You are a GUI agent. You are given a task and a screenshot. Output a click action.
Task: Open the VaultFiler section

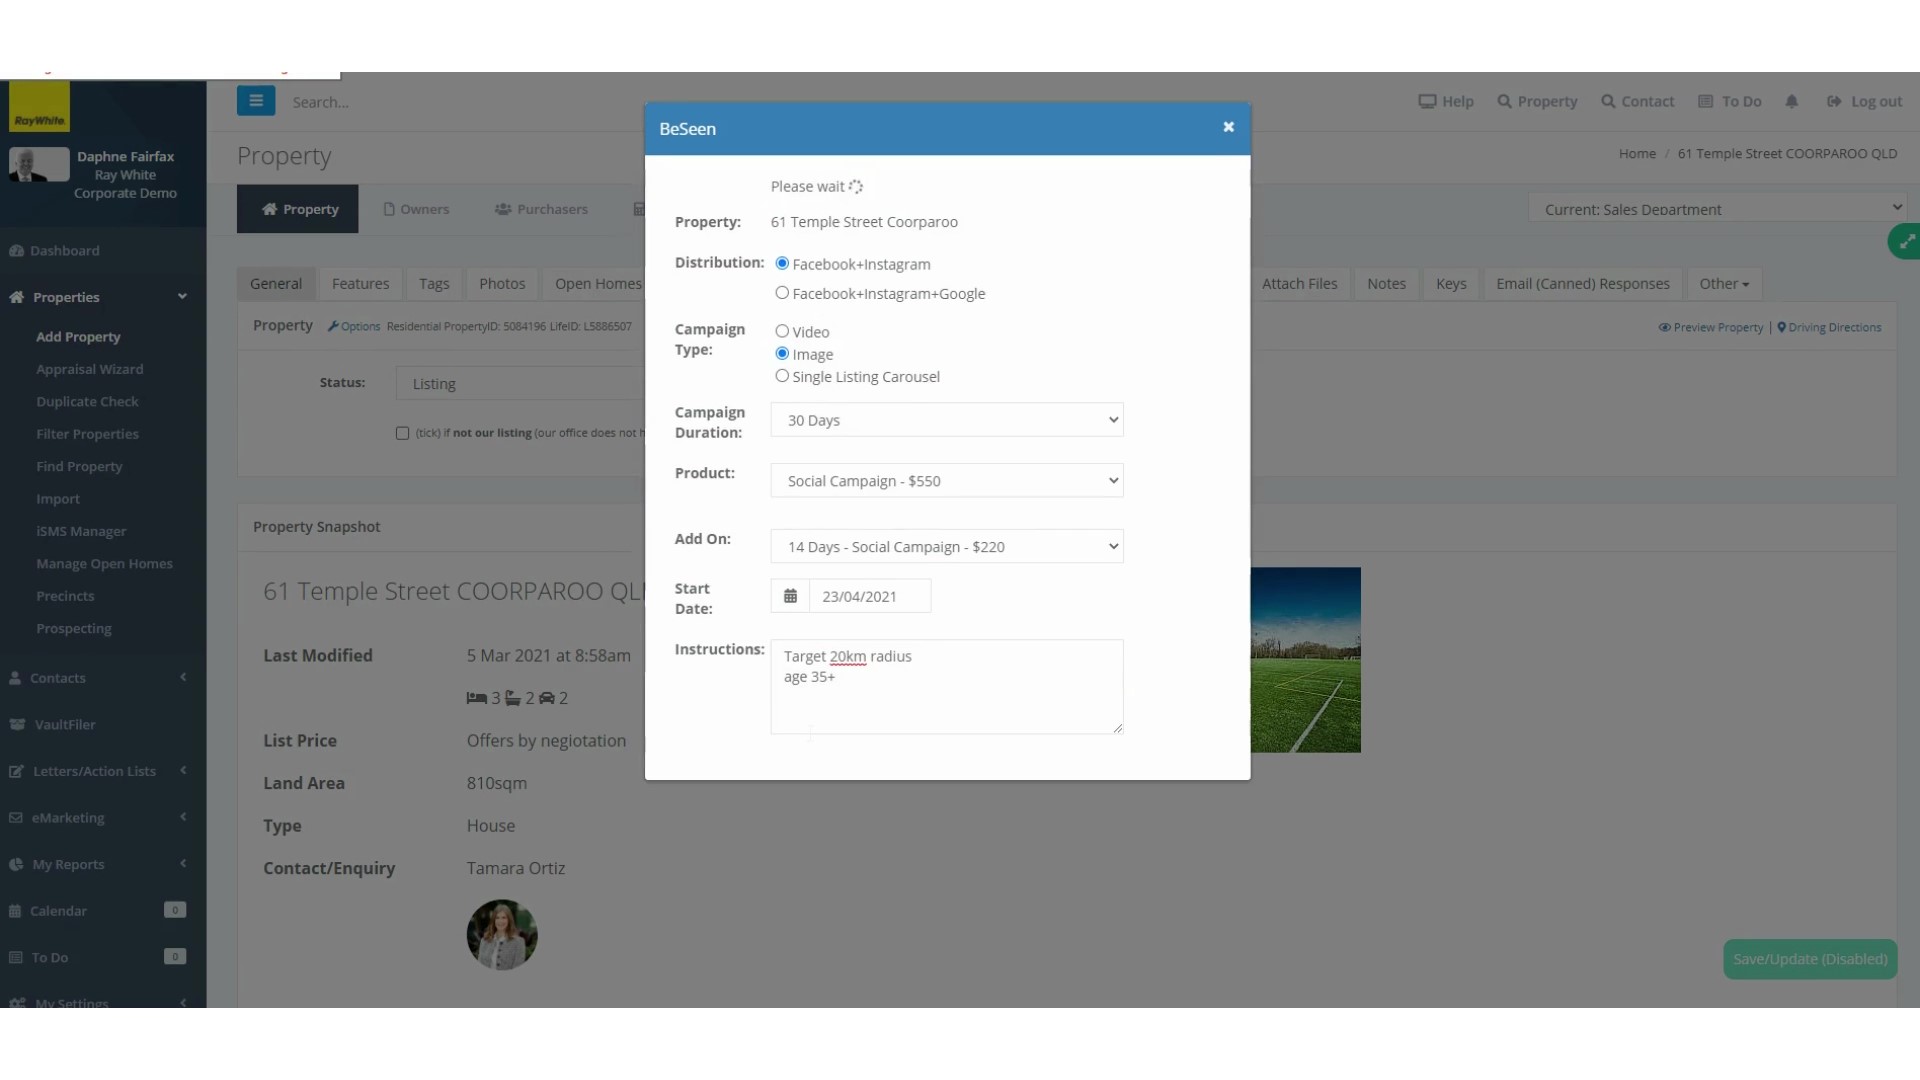pyautogui.click(x=63, y=724)
